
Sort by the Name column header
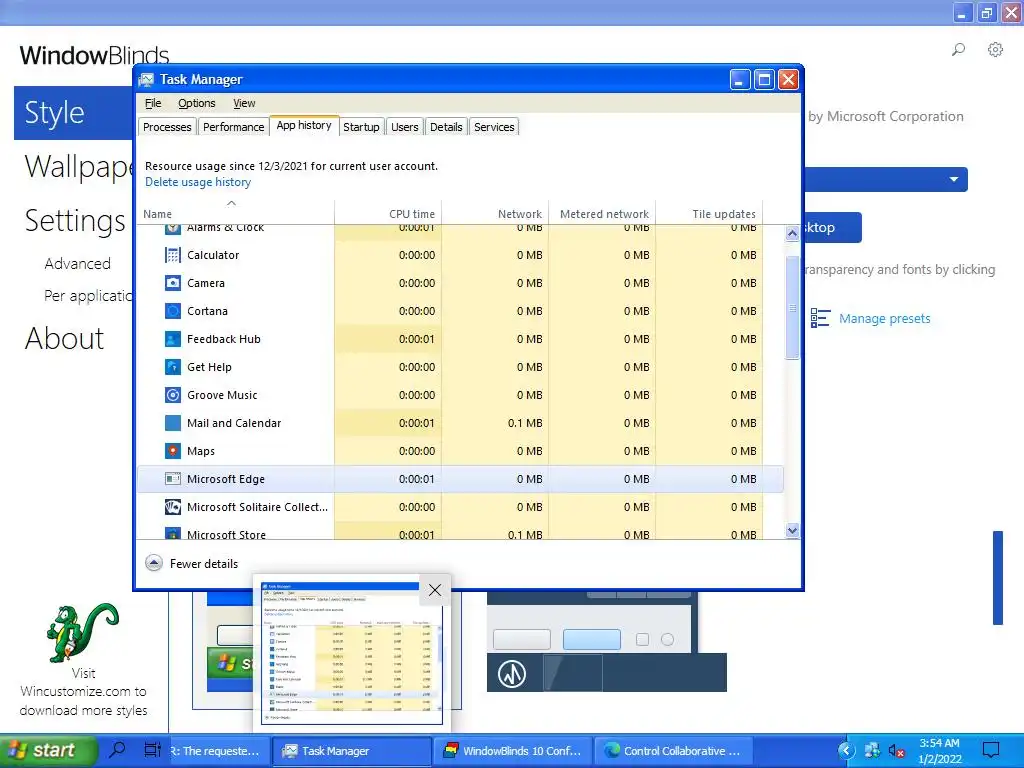pyautogui.click(x=157, y=214)
